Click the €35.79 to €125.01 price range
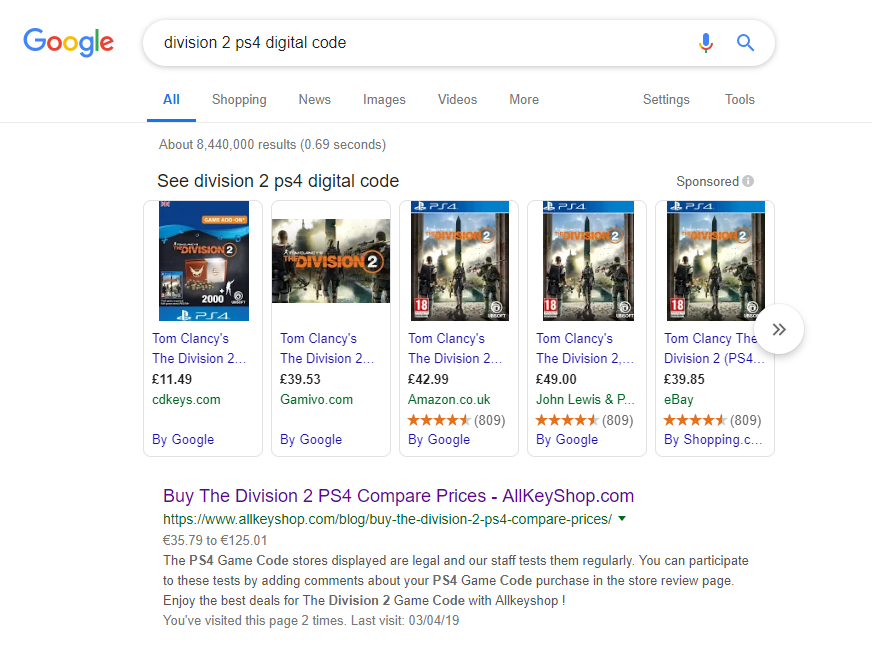 [215, 540]
